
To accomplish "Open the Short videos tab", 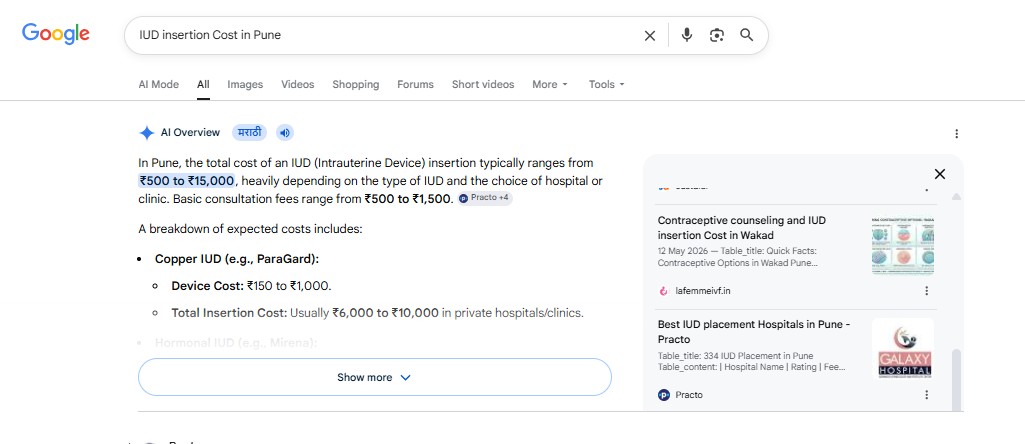I will pyautogui.click(x=483, y=84).
